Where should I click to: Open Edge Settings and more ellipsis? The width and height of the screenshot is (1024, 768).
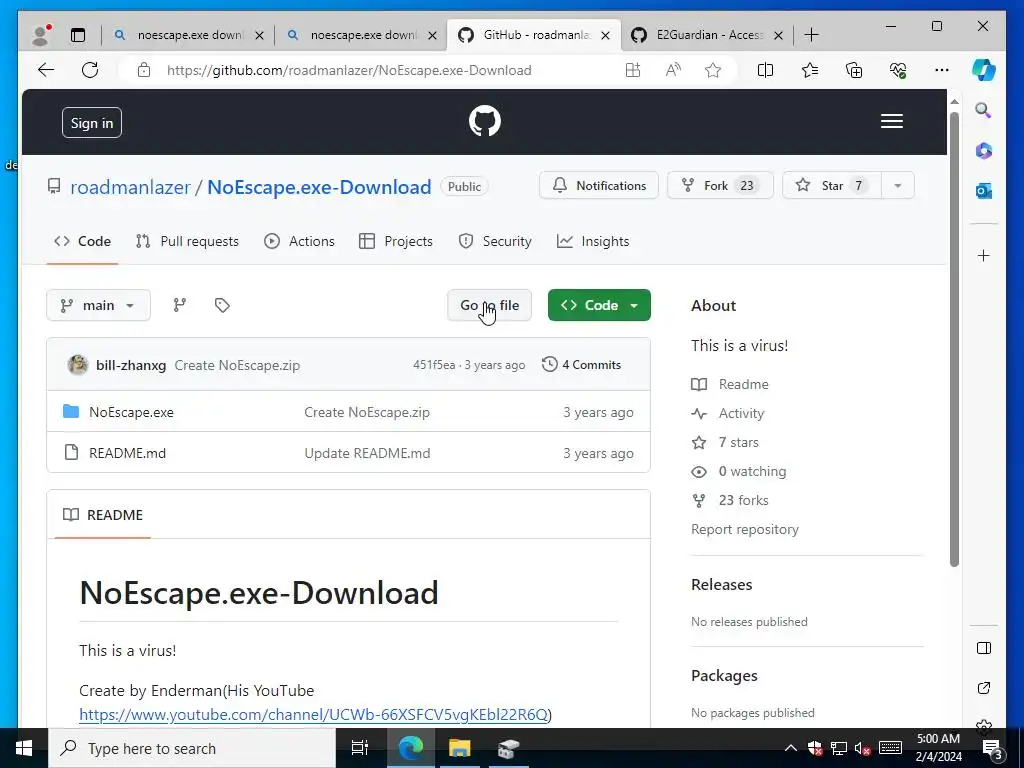(x=942, y=70)
